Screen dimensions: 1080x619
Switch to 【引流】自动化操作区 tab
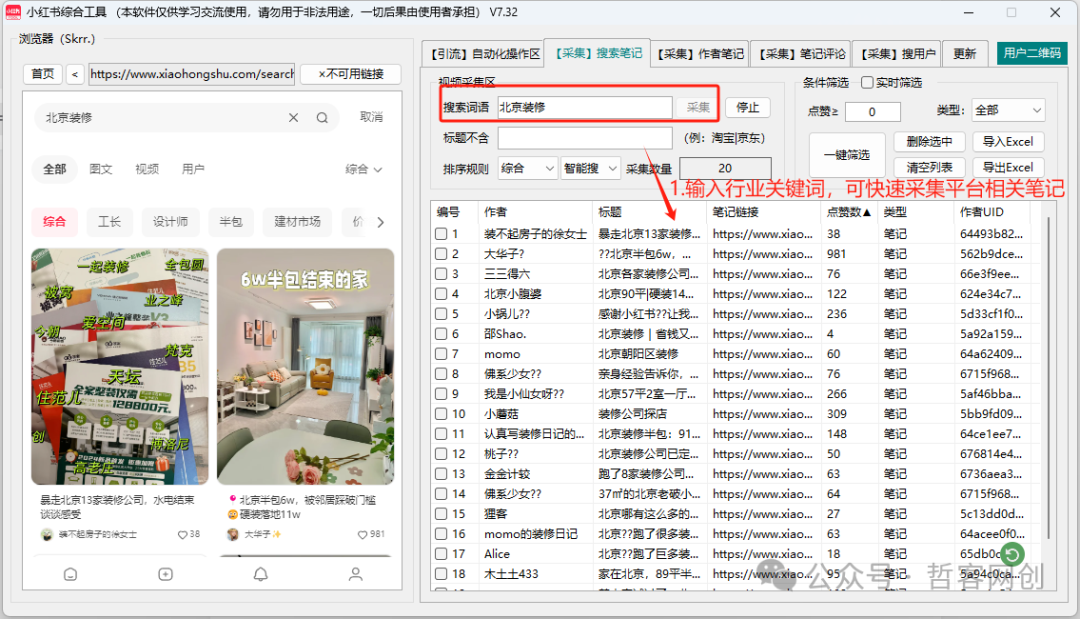click(485, 54)
